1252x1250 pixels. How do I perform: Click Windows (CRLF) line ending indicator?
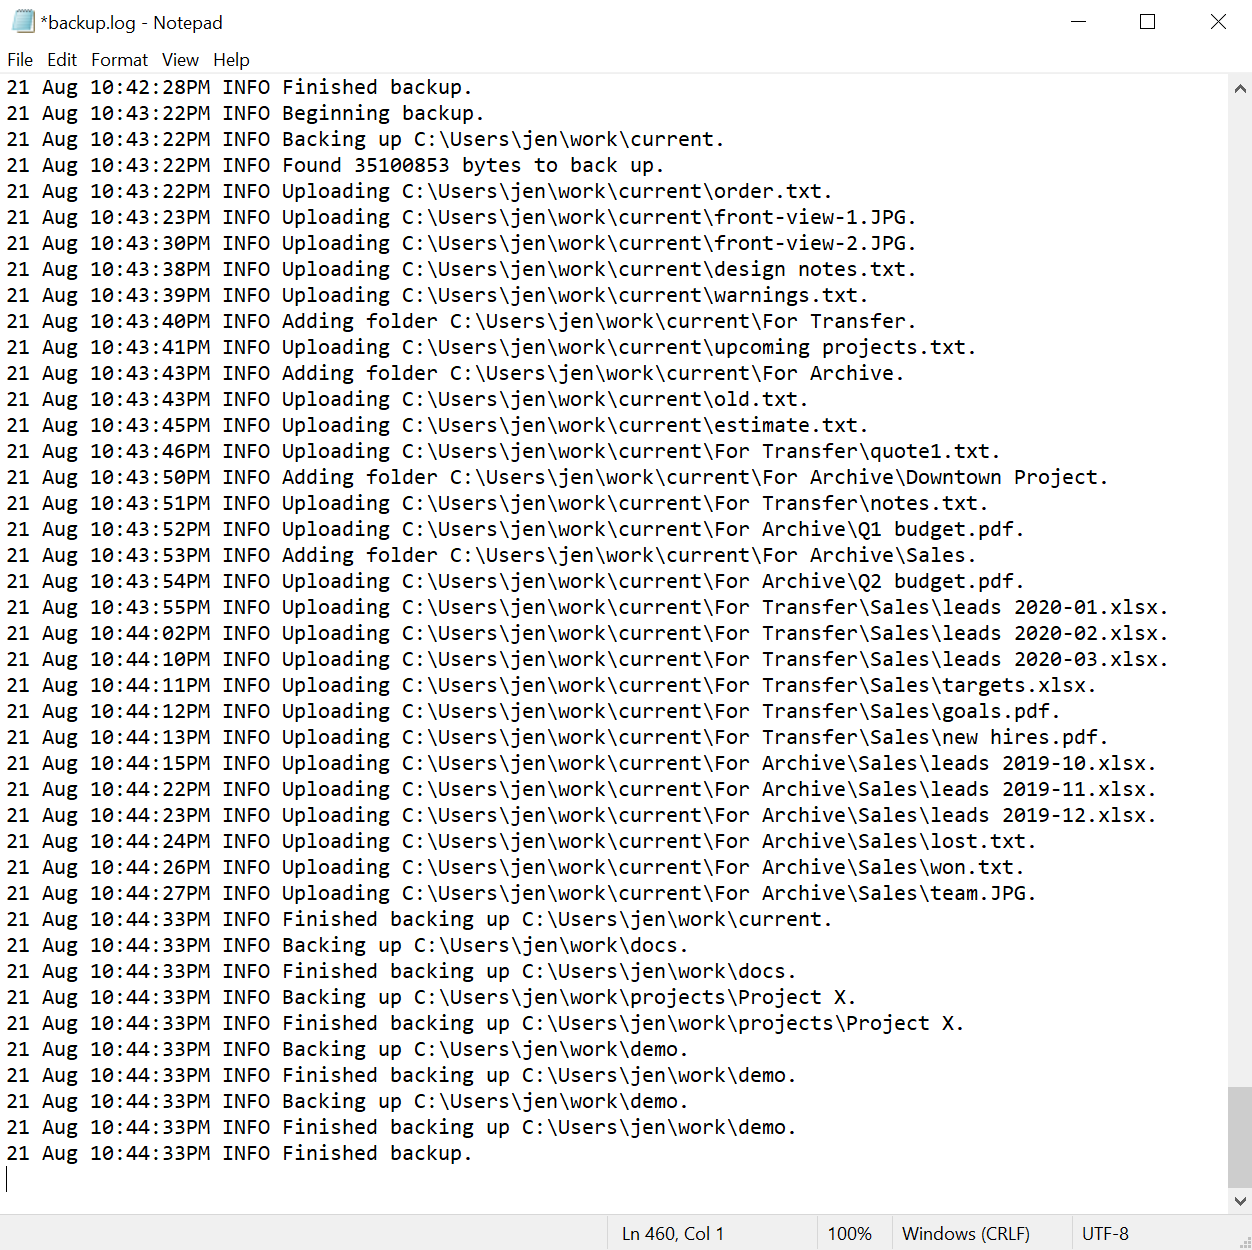(965, 1234)
